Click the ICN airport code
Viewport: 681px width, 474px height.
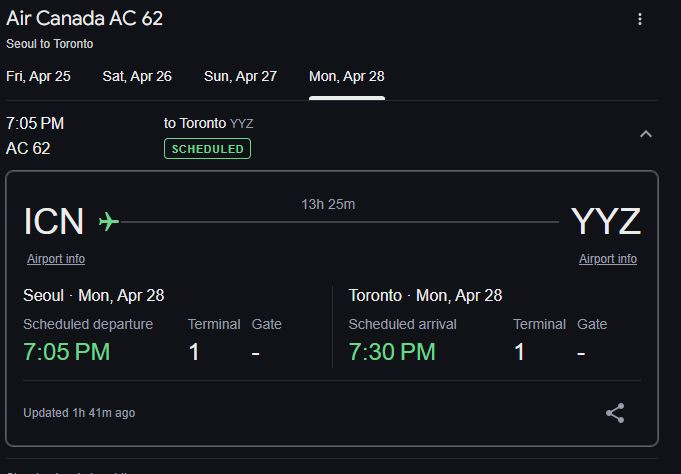(x=54, y=222)
